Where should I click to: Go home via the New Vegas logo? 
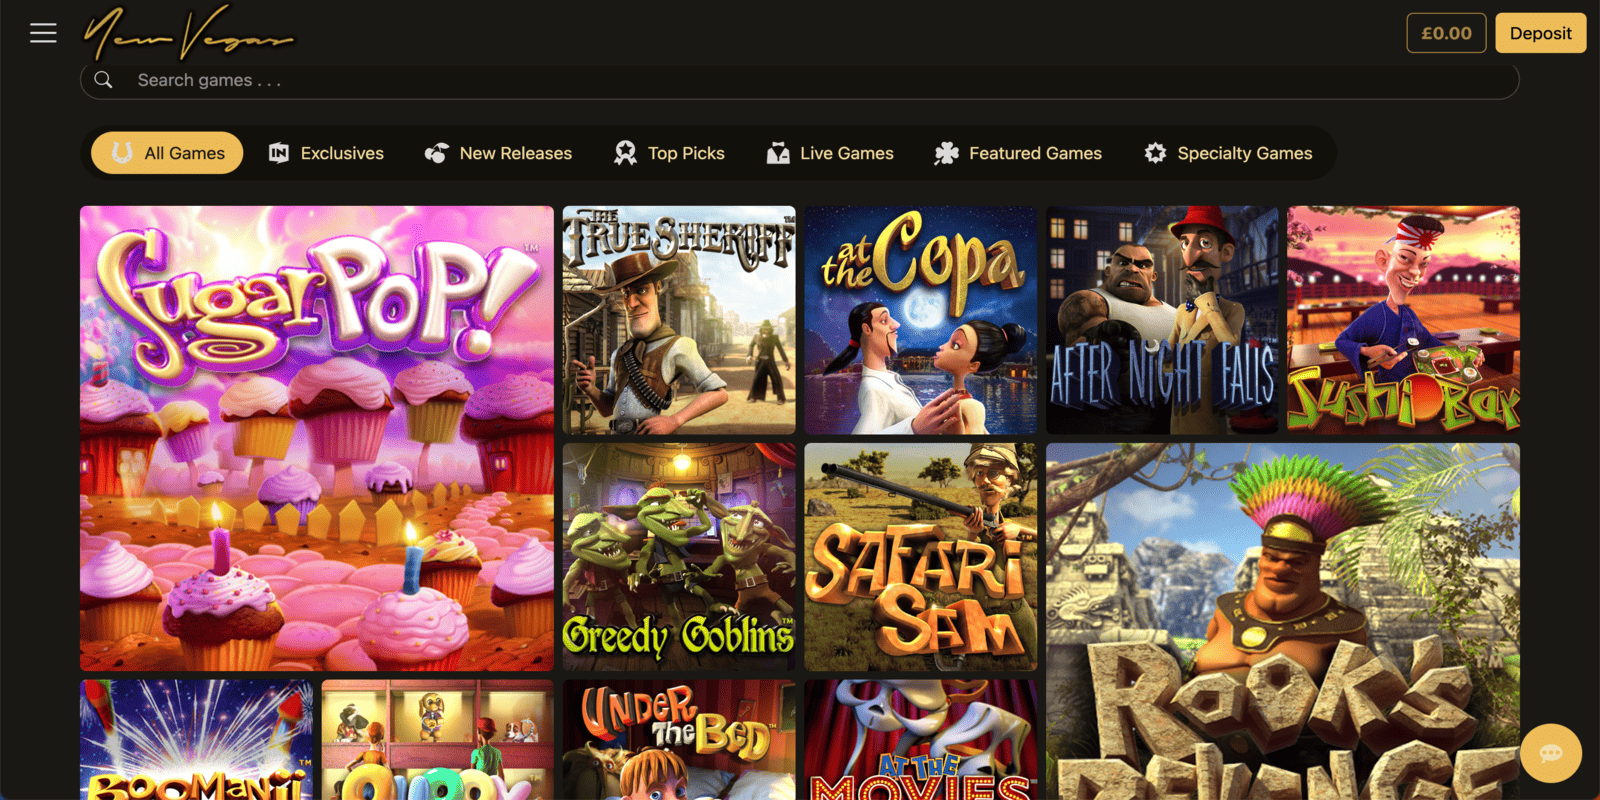(188, 33)
